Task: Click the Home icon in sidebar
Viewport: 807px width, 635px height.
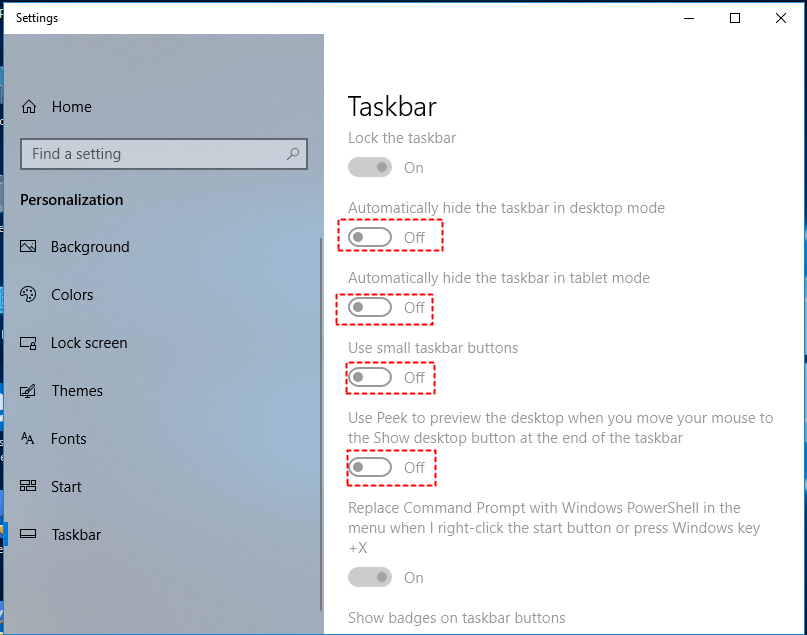Action: click(x=29, y=107)
